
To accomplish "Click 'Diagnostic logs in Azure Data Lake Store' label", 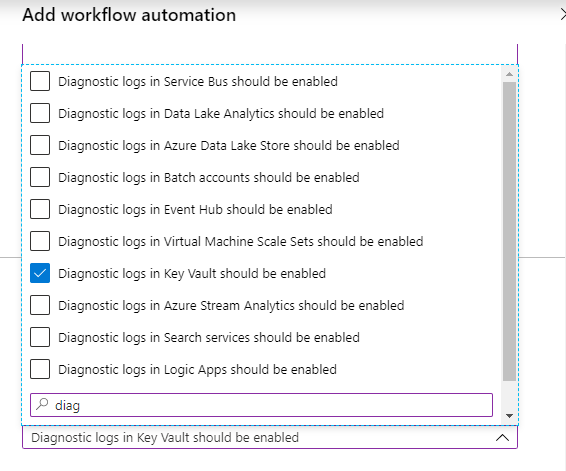I will pos(229,145).
